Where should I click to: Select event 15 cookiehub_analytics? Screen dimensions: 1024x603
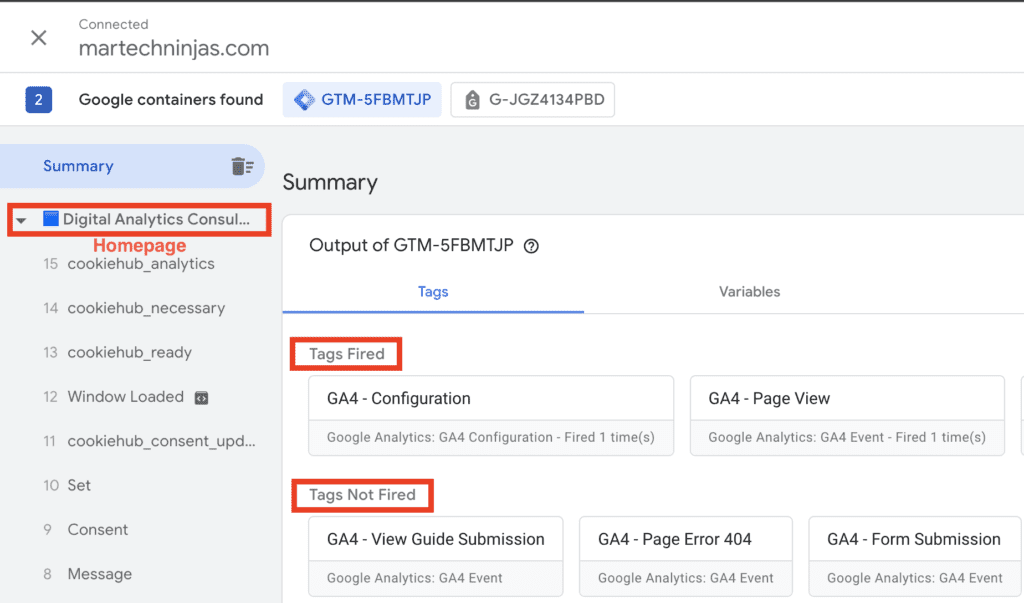pos(140,264)
